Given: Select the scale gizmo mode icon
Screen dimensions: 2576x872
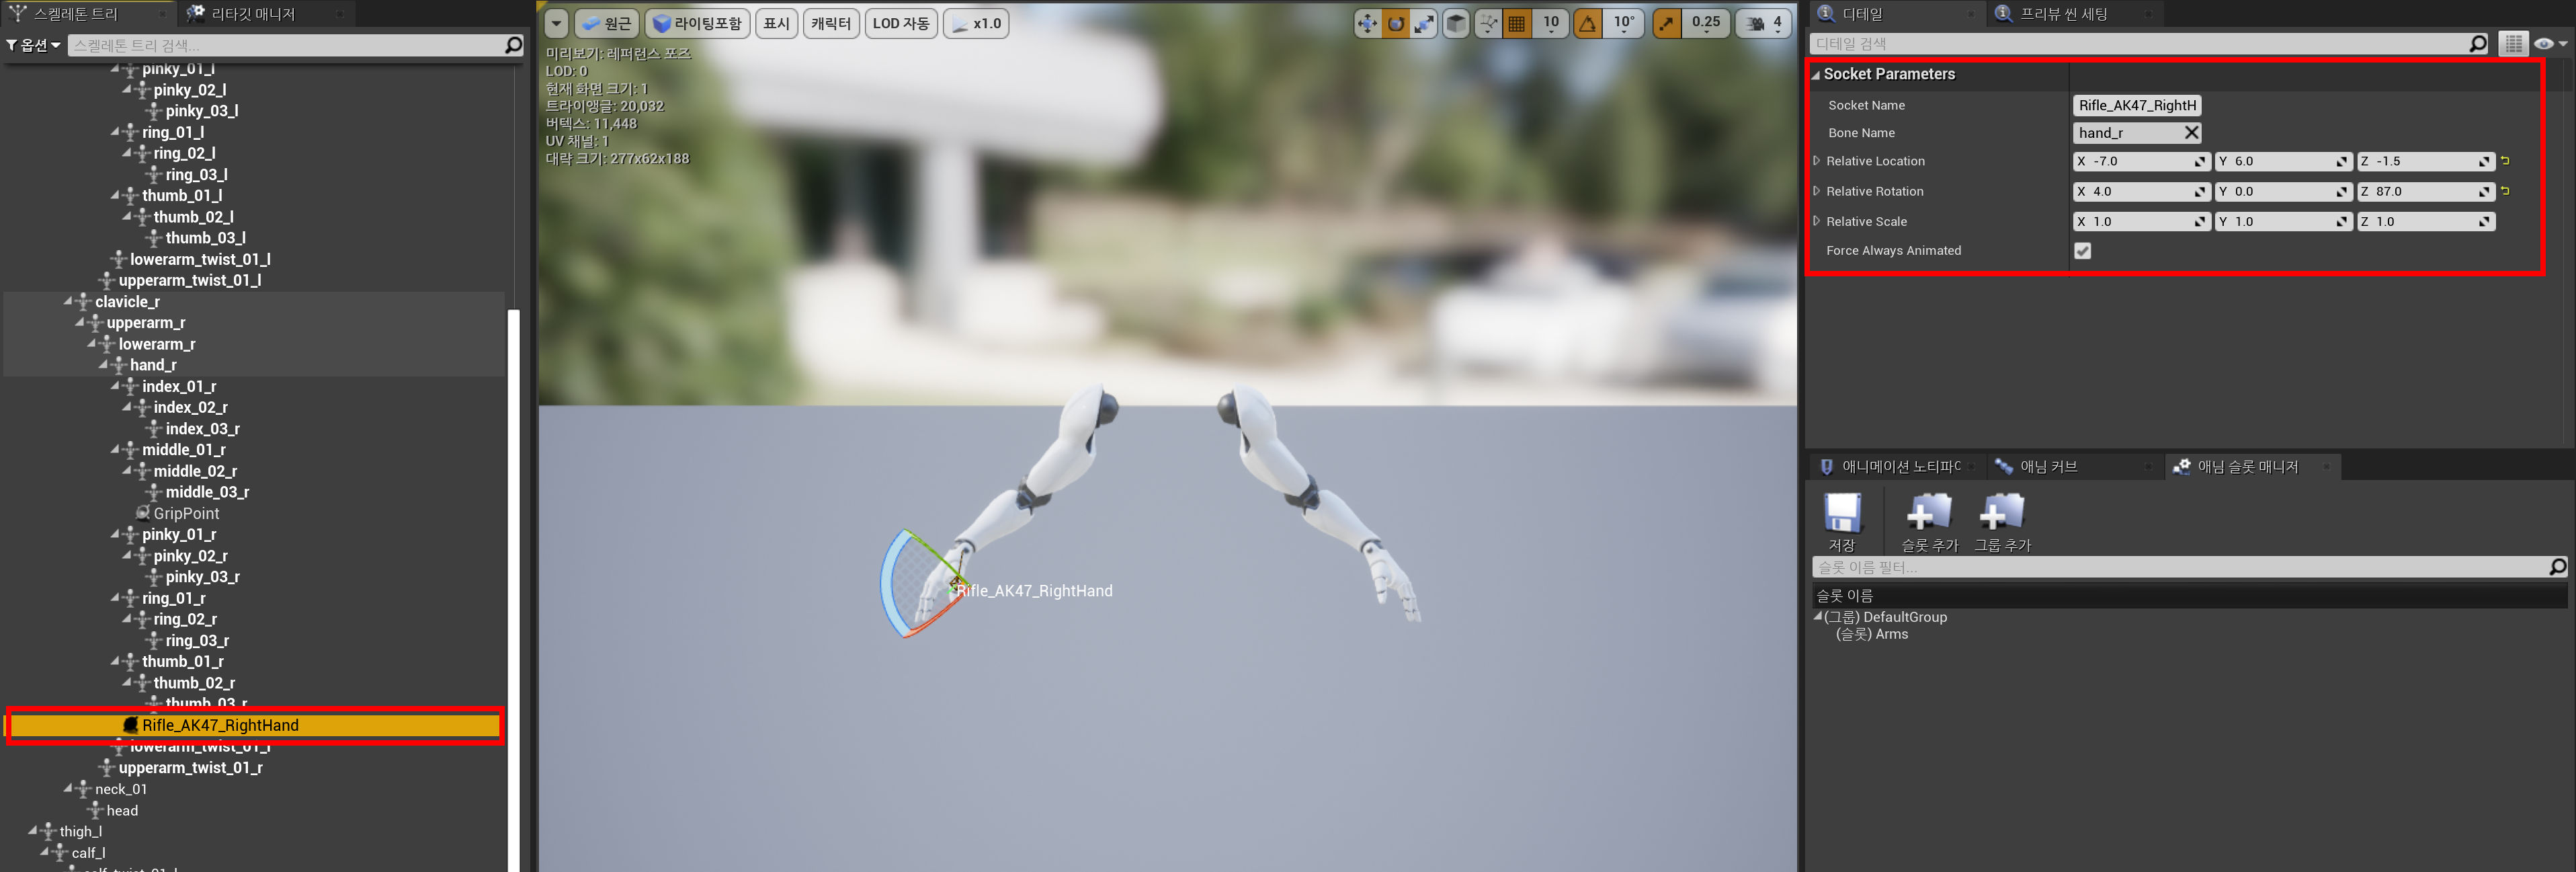Looking at the screenshot, I should [x=1425, y=23].
